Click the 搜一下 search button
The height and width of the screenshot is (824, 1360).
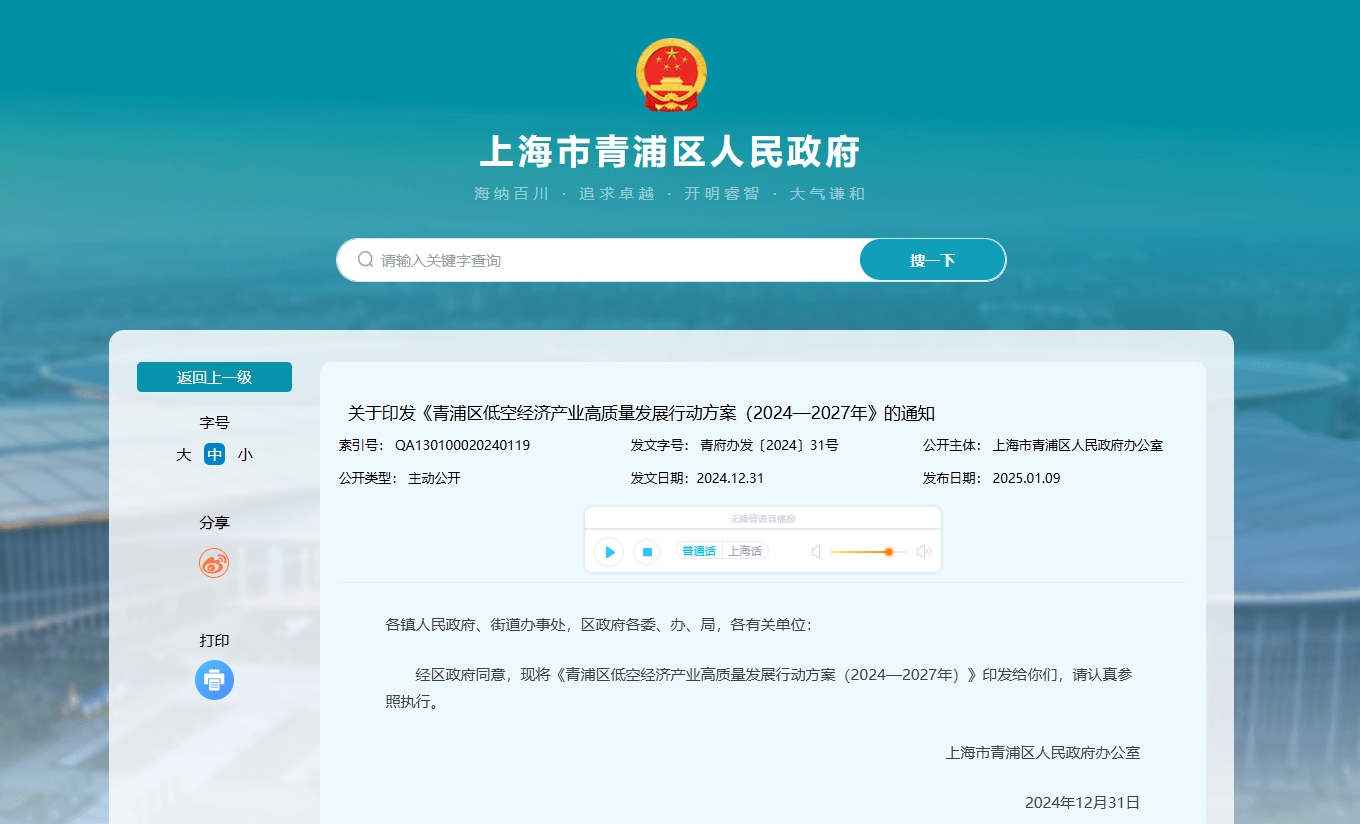coord(932,260)
